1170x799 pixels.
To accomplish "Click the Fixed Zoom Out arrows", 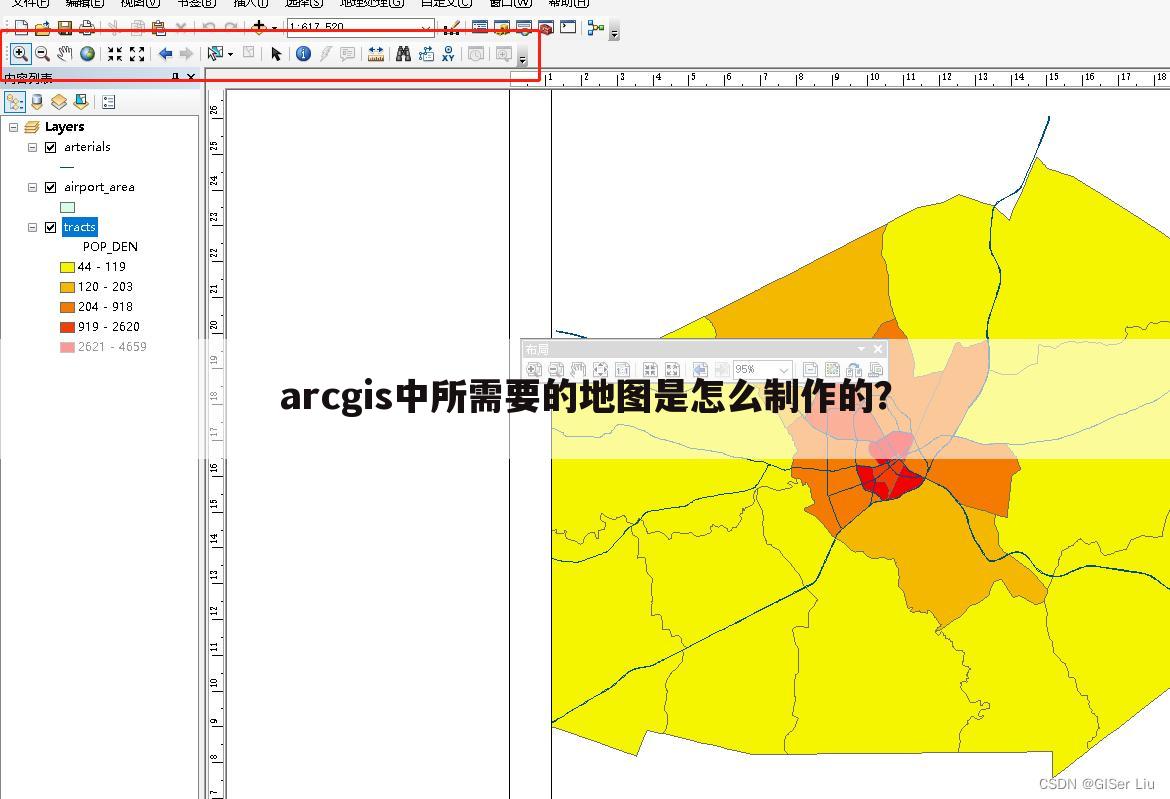I will point(137,54).
